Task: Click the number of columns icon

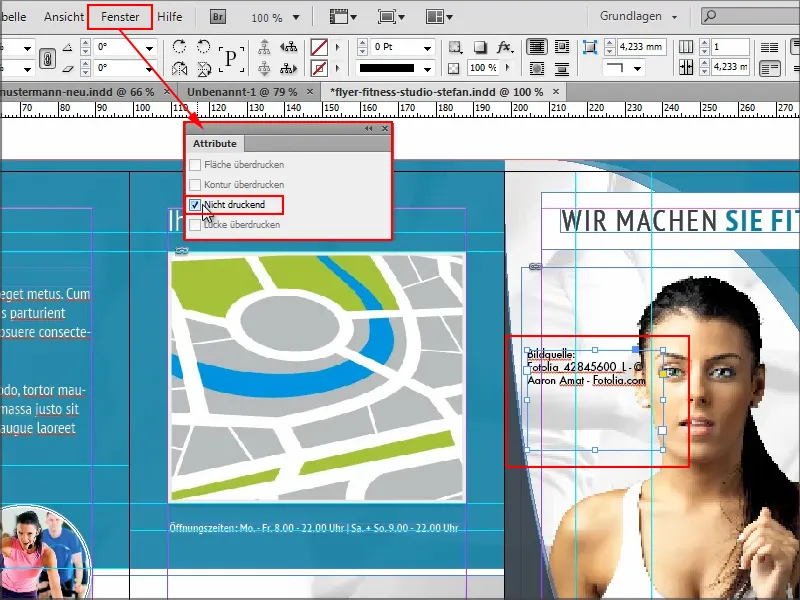Action: tap(686, 47)
